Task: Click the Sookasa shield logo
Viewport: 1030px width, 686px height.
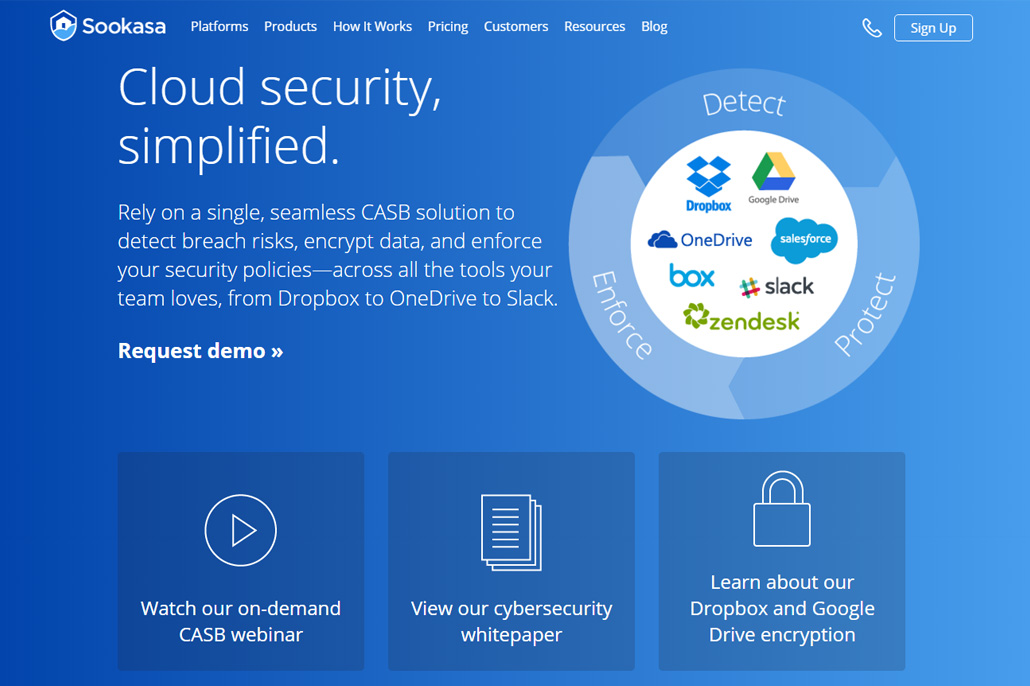Action: (63, 26)
